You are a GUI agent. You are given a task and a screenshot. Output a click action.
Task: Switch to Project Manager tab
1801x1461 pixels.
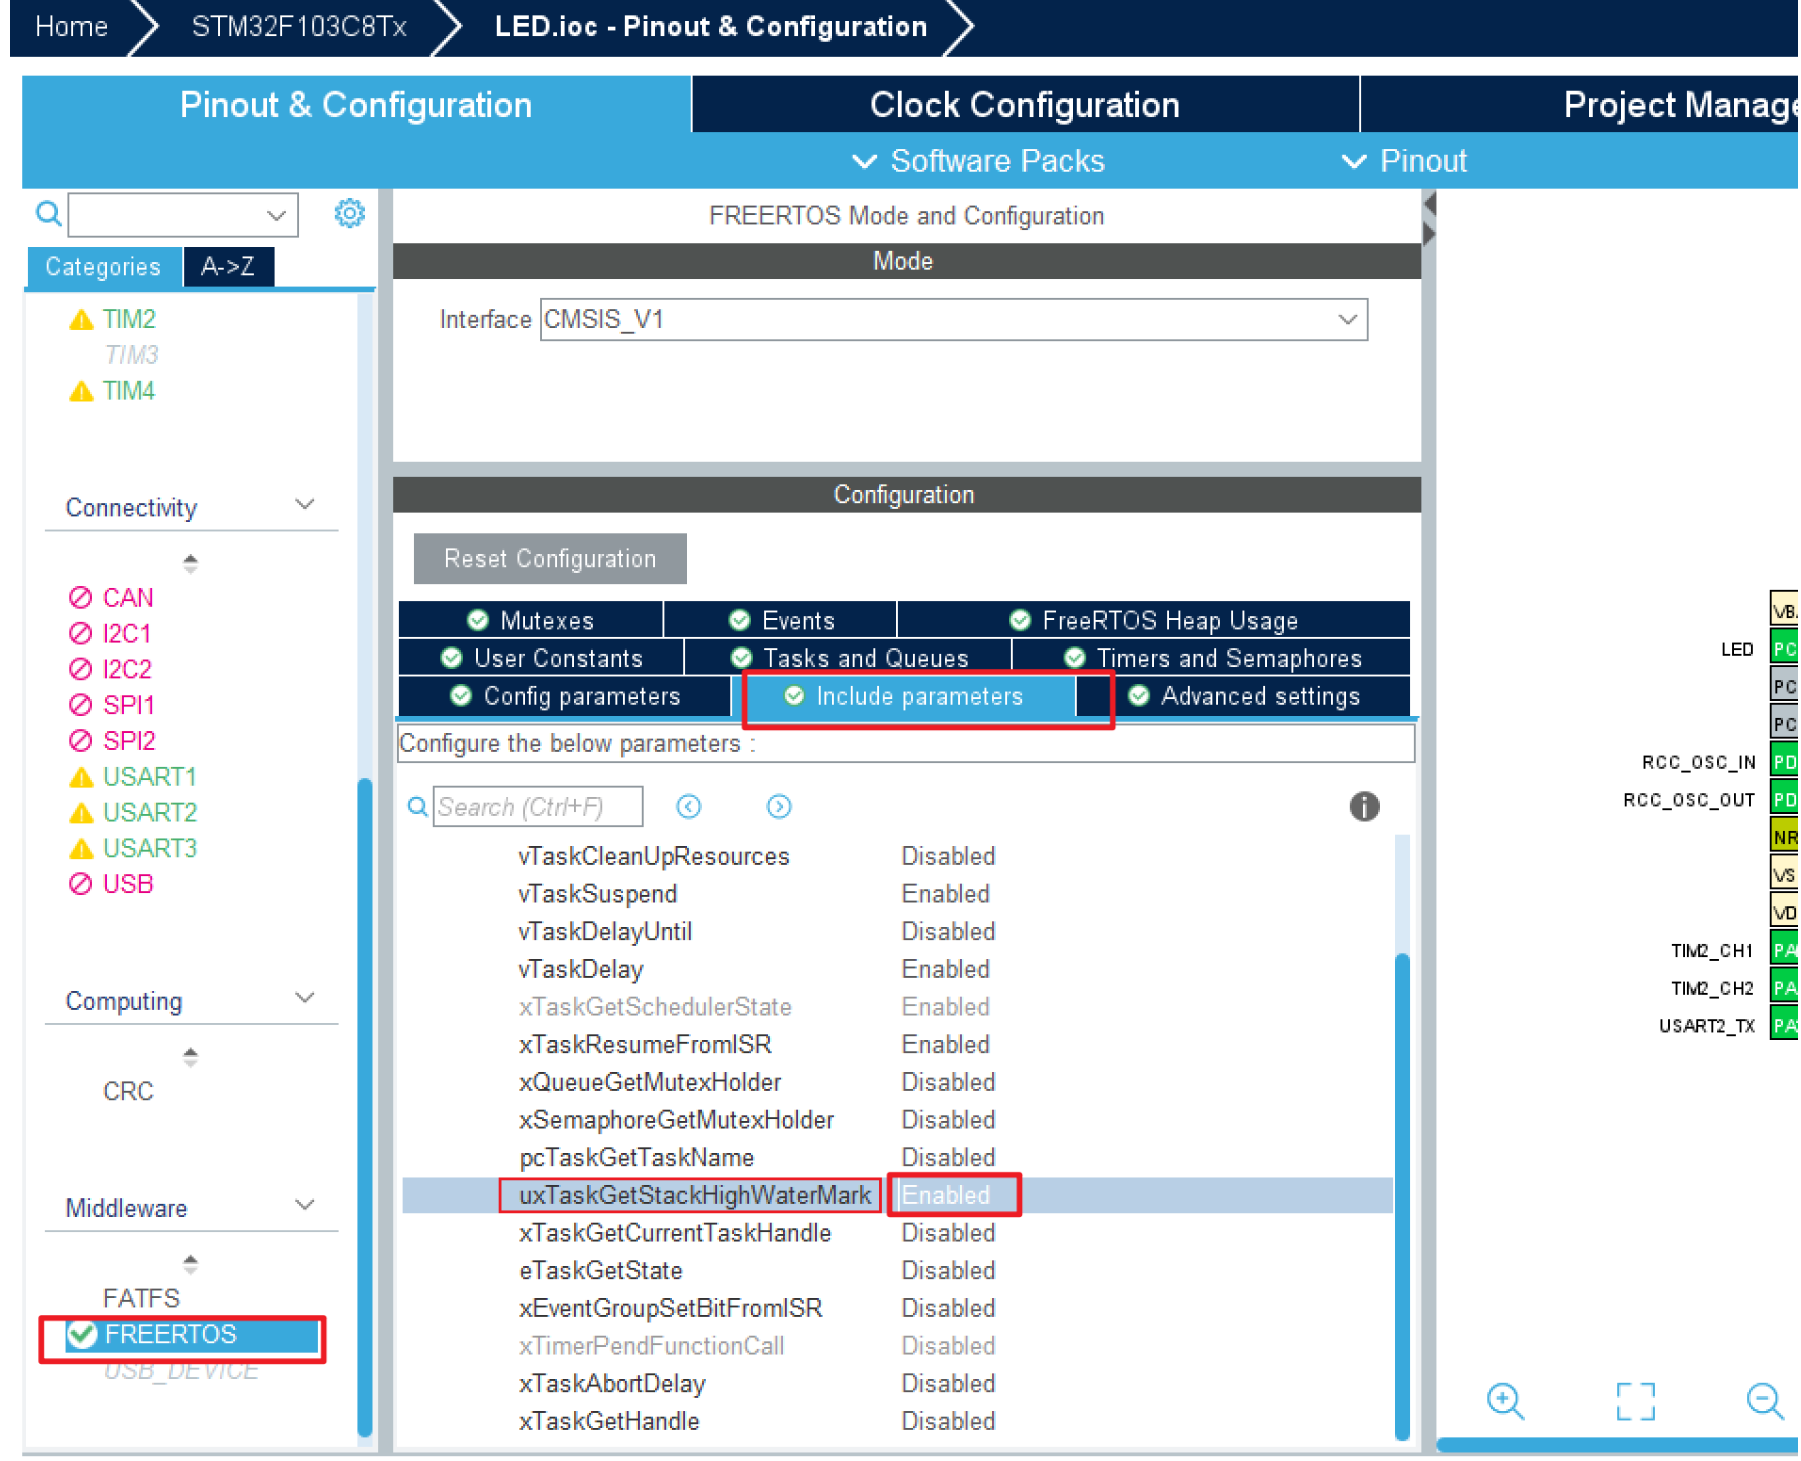pyautogui.click(x=1680, y=105)
